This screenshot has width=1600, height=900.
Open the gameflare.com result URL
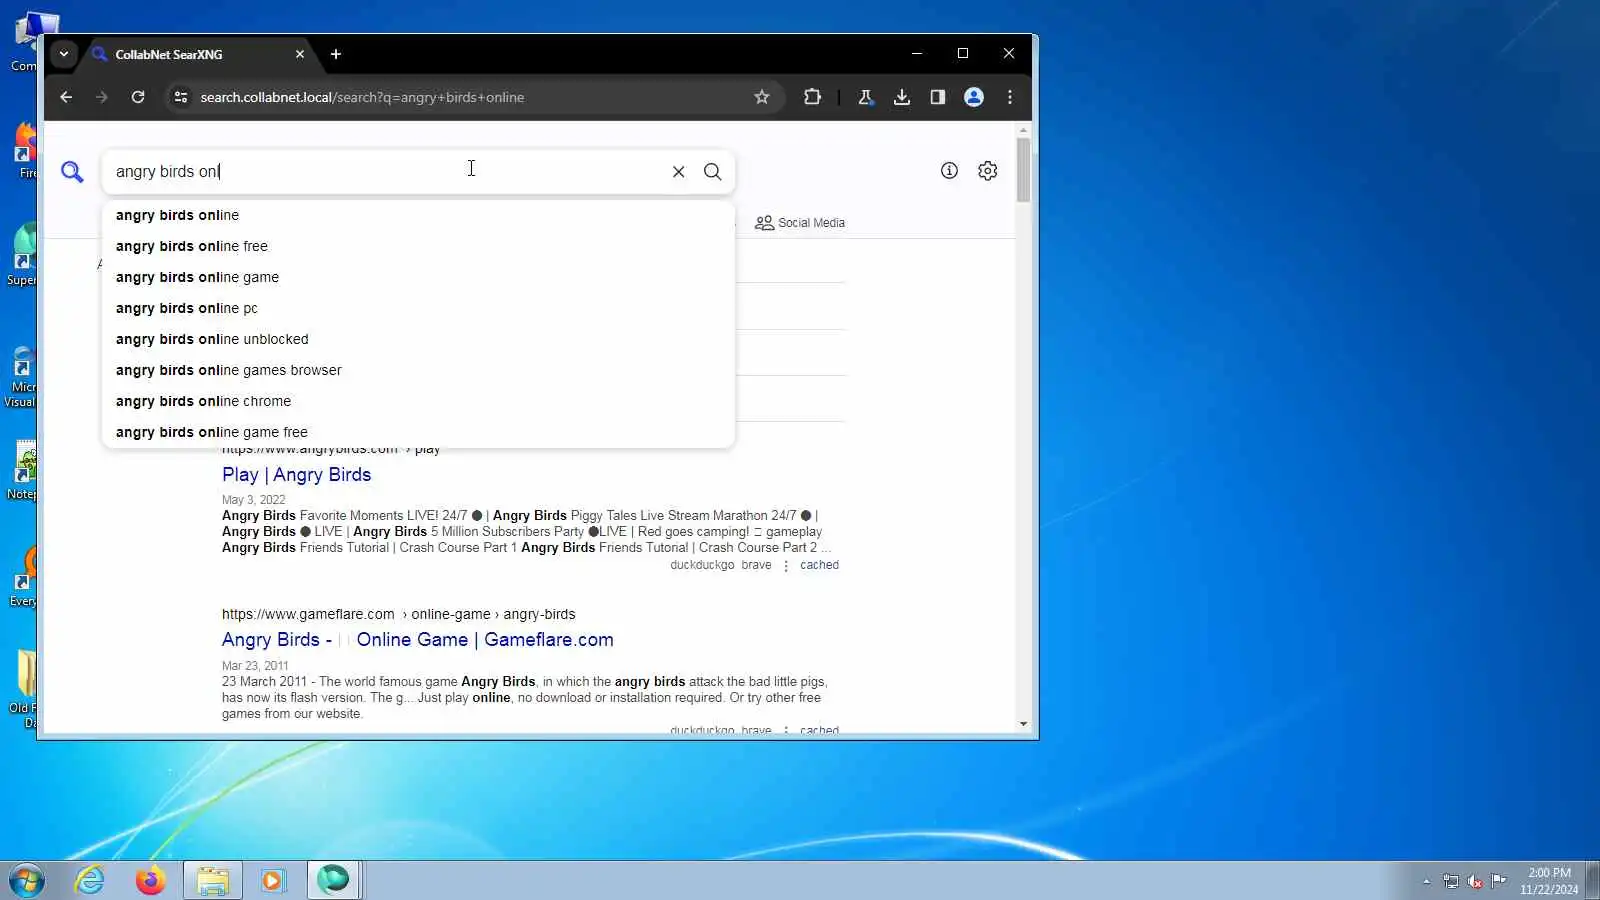(398, 614)
